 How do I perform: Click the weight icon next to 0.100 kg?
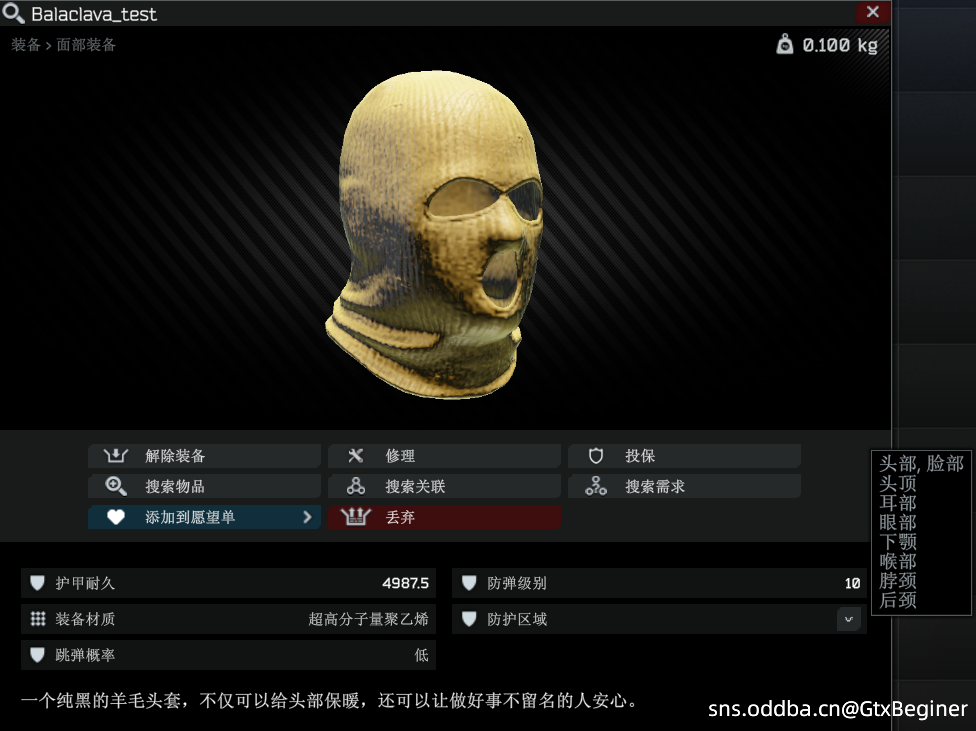[x=785, y=45]
